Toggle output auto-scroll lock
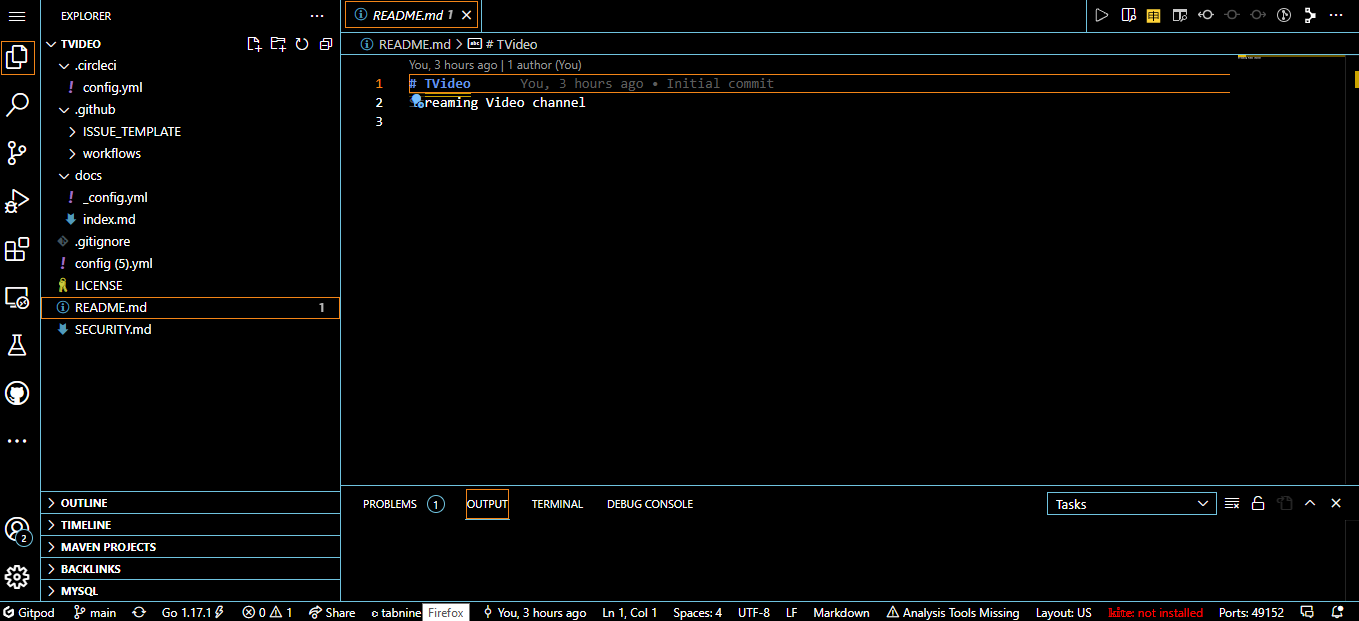This screenshot has height=621, width=1359. pyautogui.click(x=1258, y=503)
